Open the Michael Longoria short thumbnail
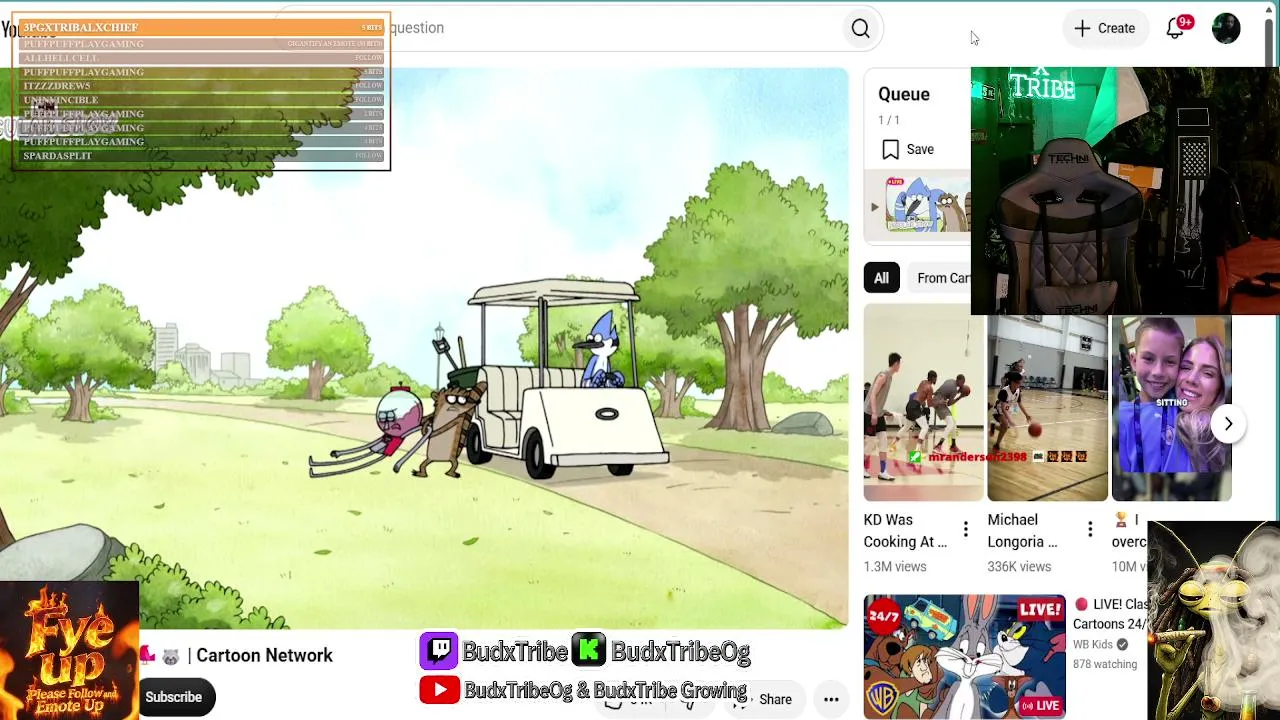The width and height of the screenshot is (1280, 720). 1047,408
